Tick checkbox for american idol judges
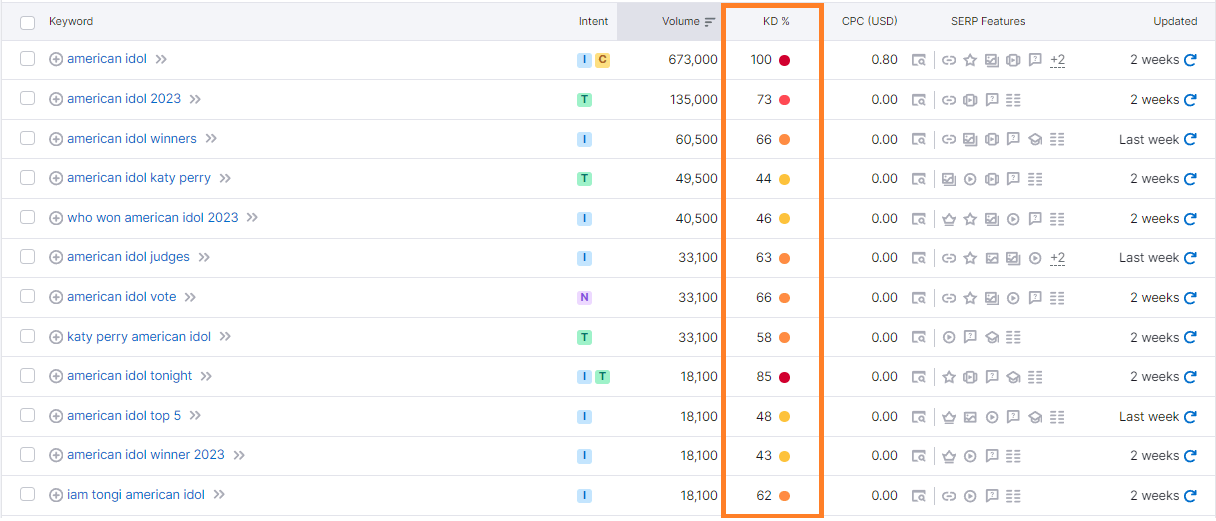 [x=27, y=257]
